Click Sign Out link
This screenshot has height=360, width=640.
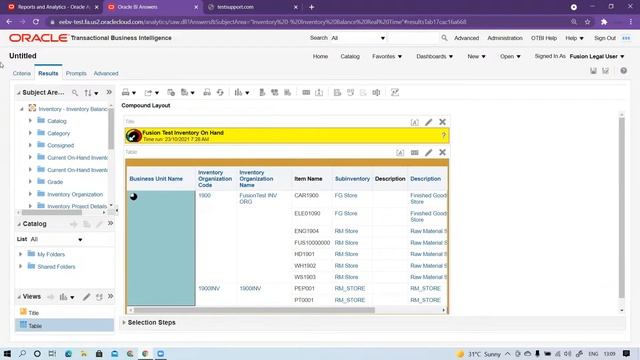tap(605, 38)
